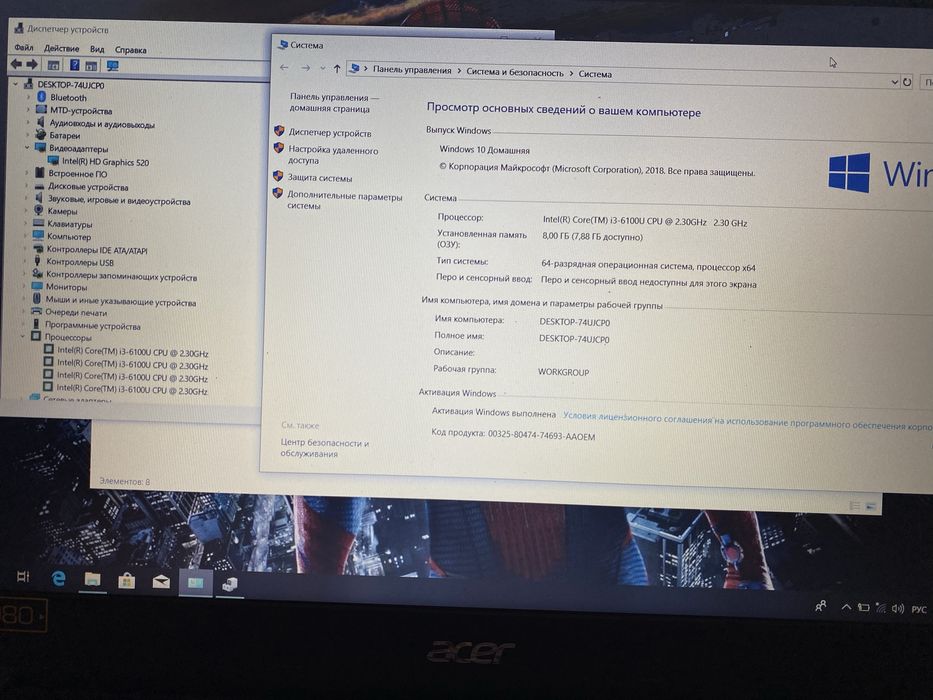Click the Forward arrow in Device Manager toolbar
933x700 pixels.
click(32, 64)
